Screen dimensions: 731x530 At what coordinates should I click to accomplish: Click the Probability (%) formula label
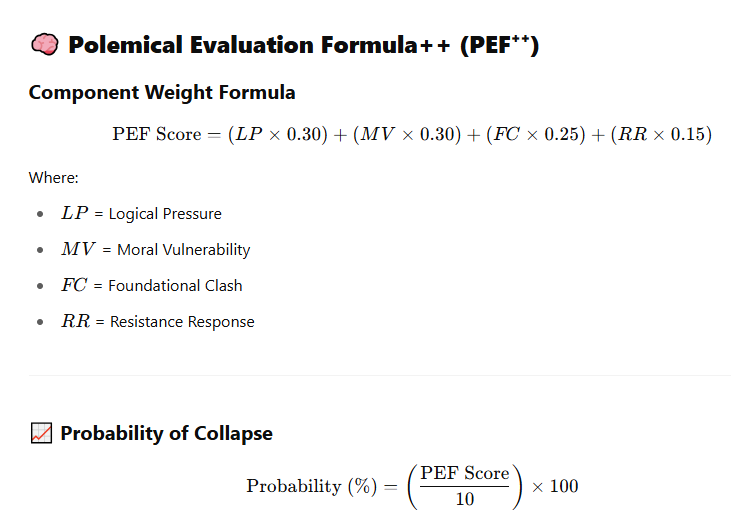coord(311,486)
